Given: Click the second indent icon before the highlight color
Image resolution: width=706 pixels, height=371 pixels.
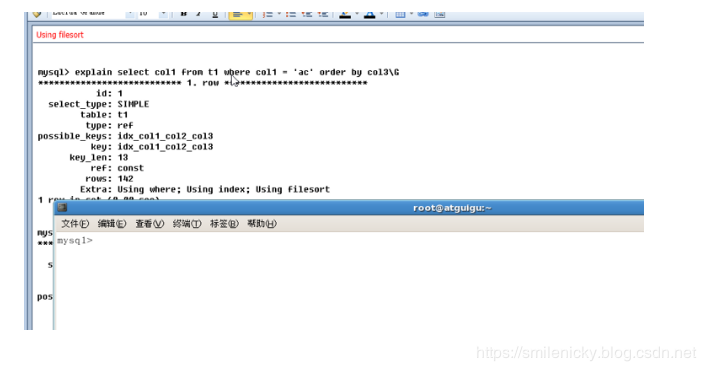Looking at the screenshot, I should 322,14.
